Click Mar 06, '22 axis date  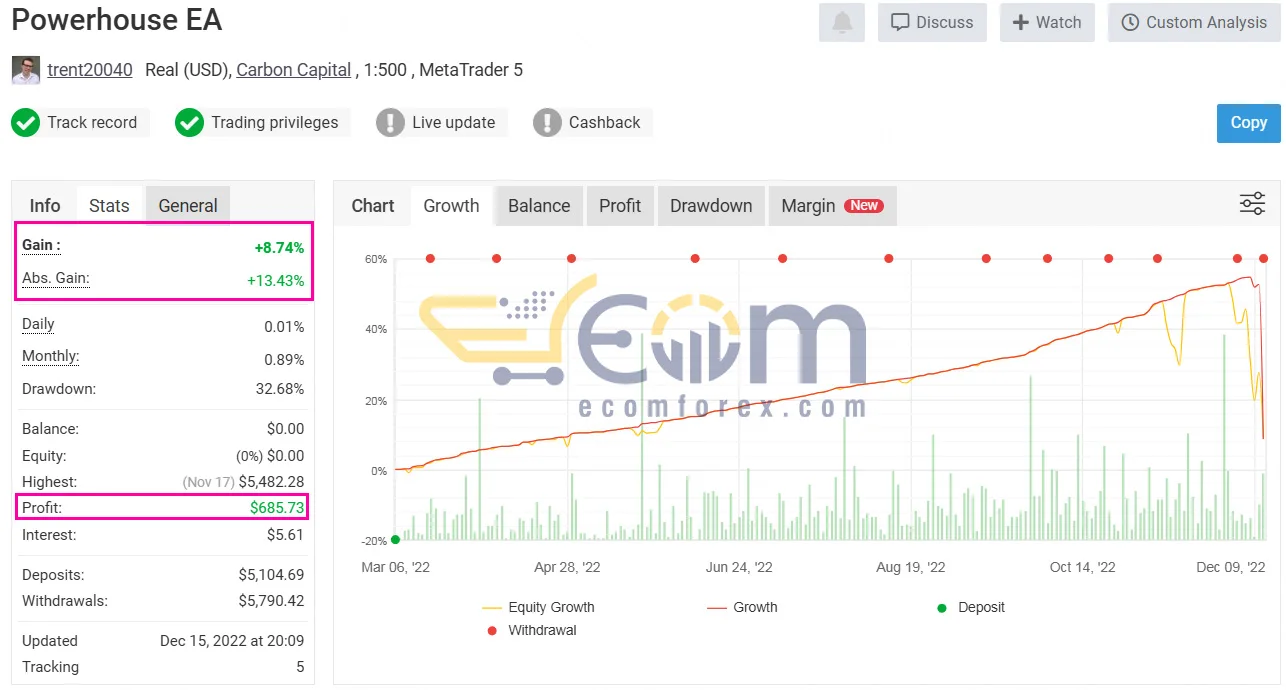tap(395, 567)
